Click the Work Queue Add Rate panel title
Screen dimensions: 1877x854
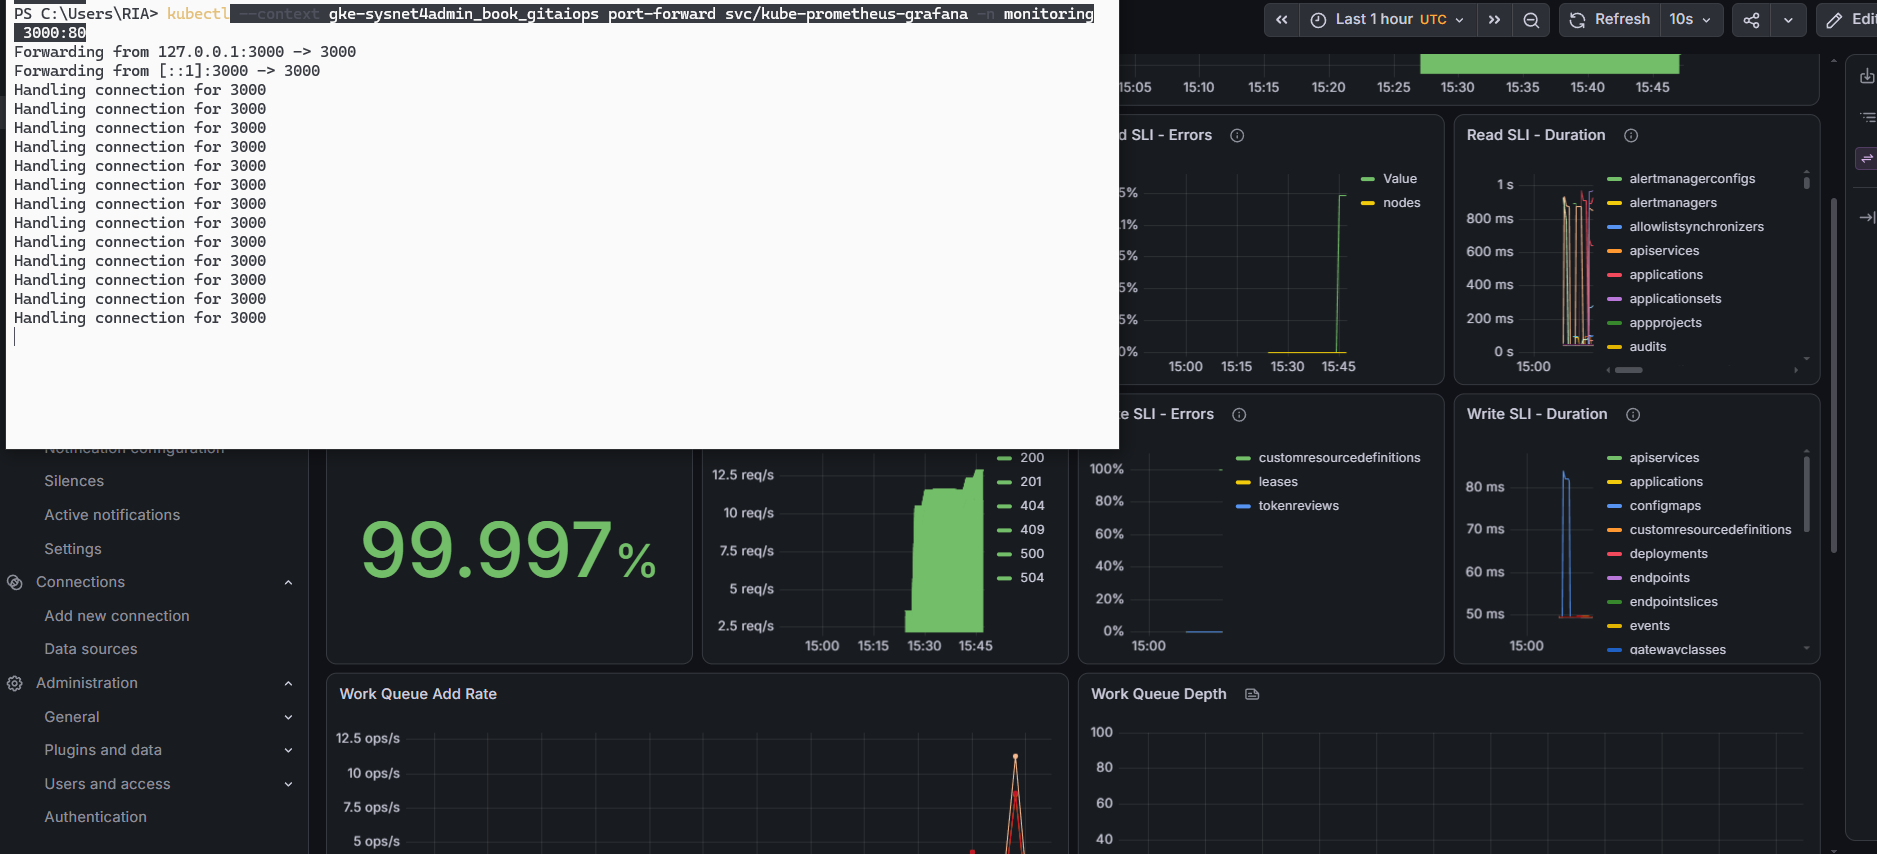[x=418, y=694]
